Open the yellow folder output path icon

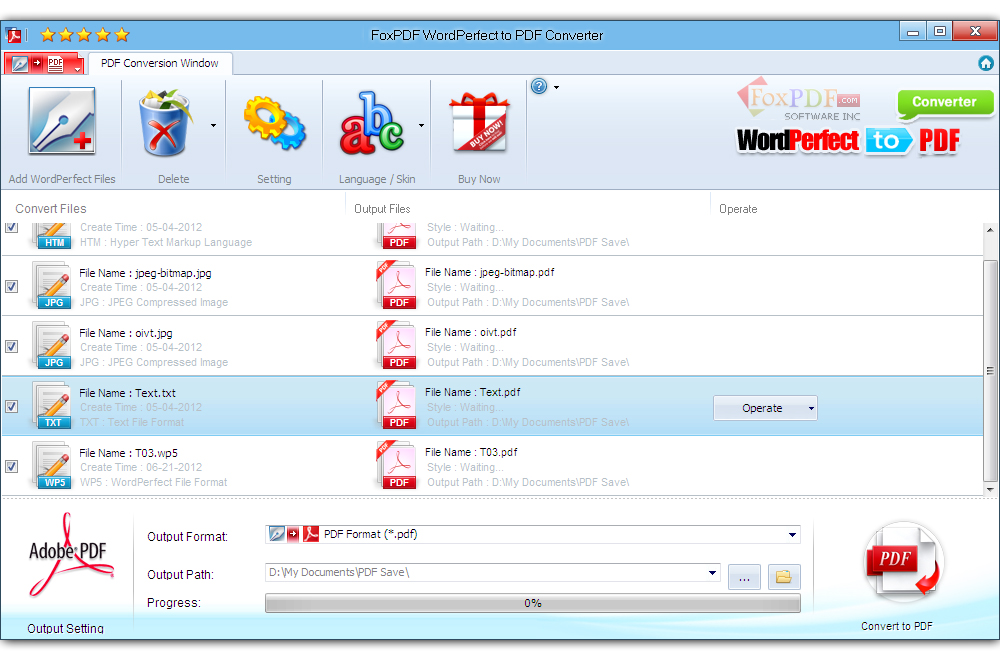pyautogui.click(x=784, y=577)
